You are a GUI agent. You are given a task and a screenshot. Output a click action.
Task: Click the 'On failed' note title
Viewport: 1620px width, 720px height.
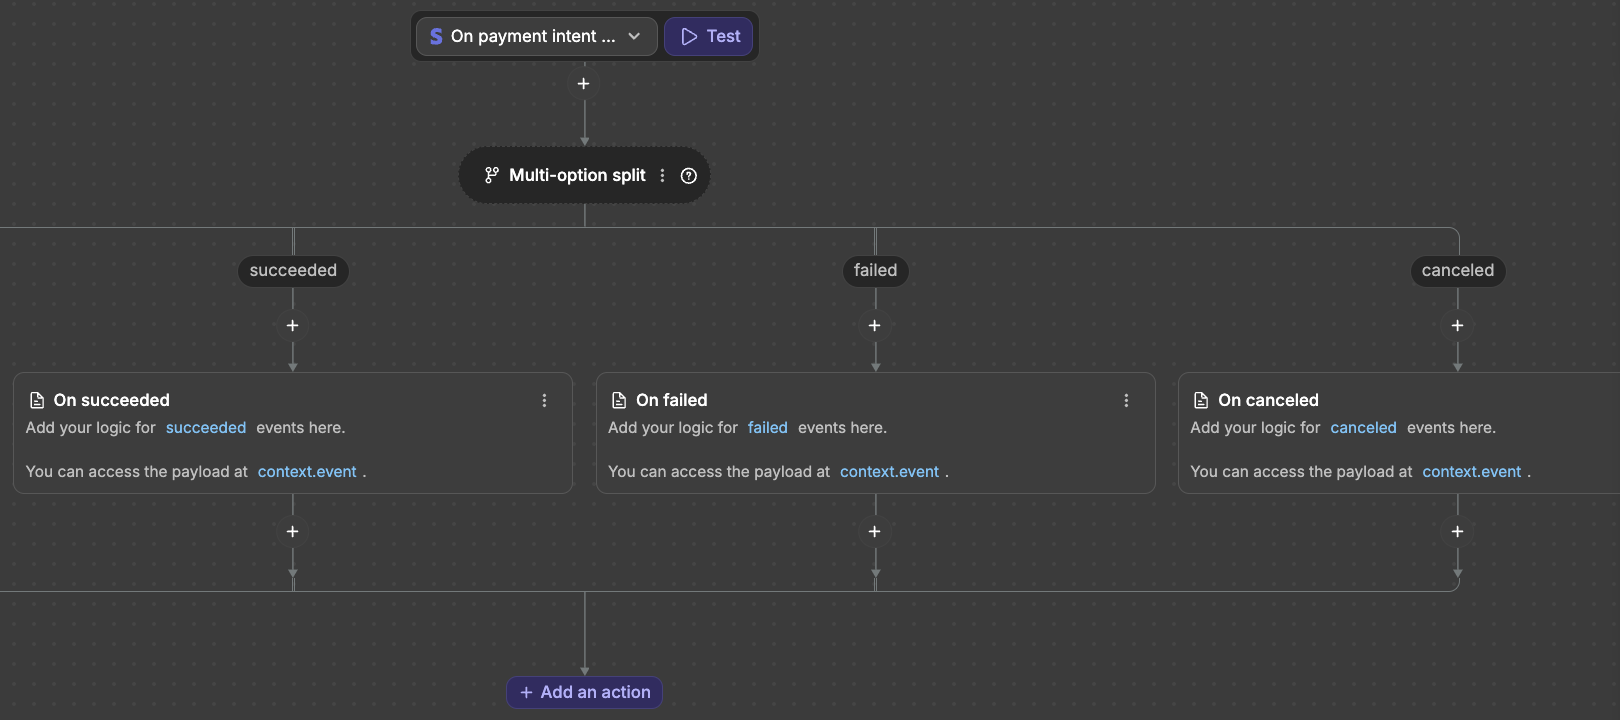[672, 400]
